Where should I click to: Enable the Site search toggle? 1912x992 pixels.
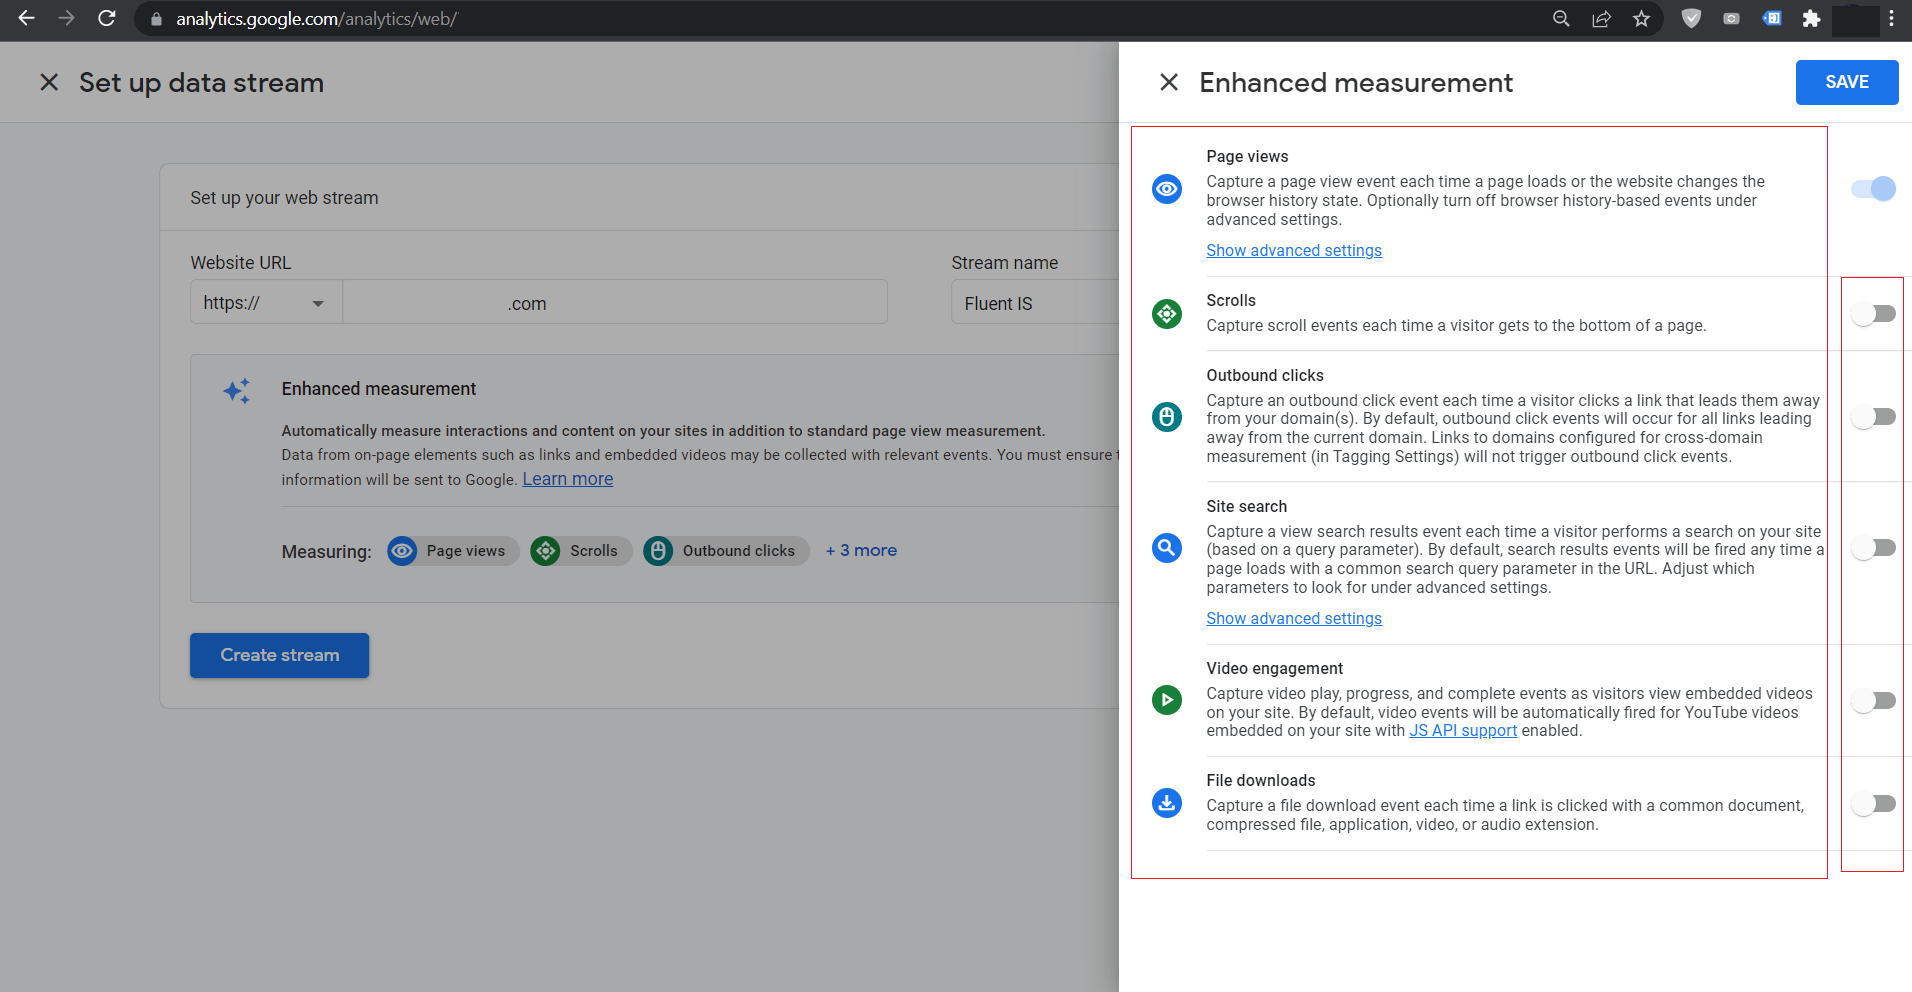point(1873,548)
